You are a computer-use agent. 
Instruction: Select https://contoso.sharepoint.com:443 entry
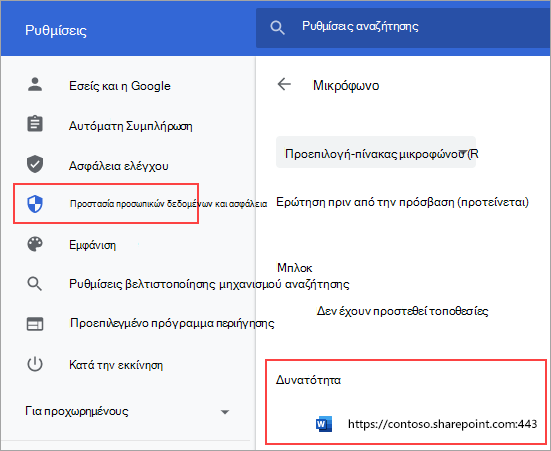click(442, 424)
